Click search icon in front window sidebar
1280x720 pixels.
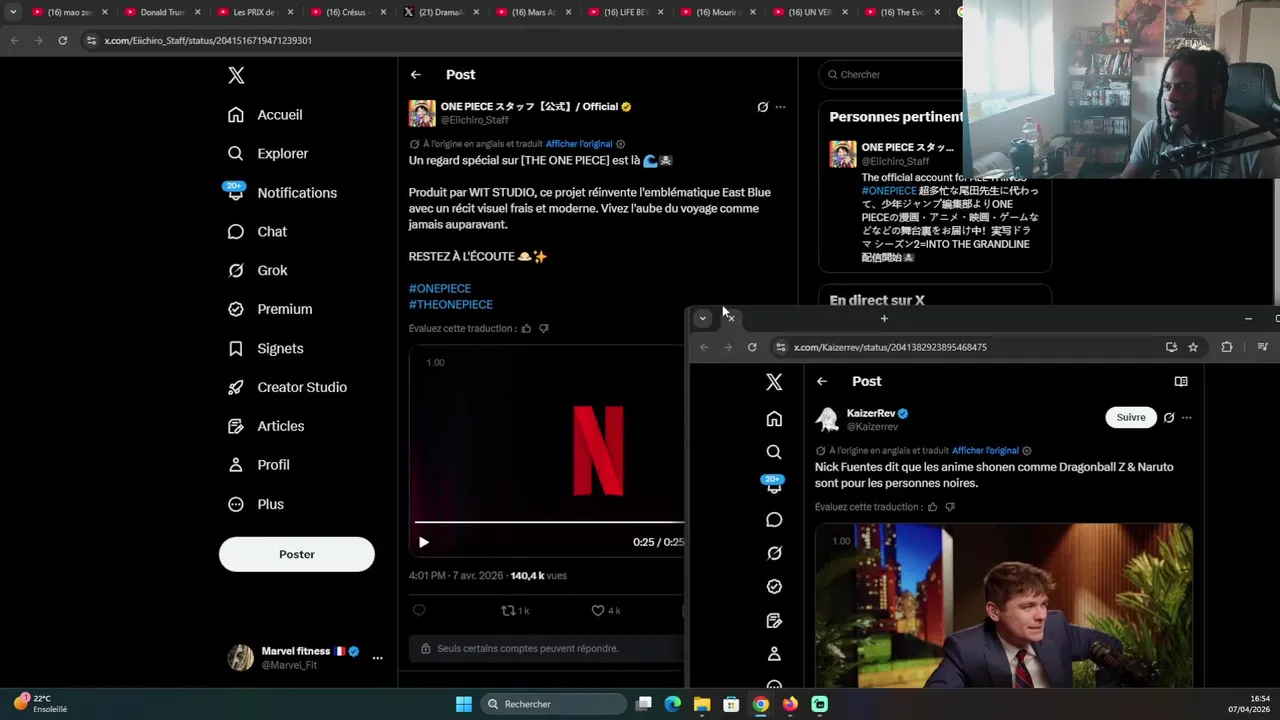(x=774, y=452)
